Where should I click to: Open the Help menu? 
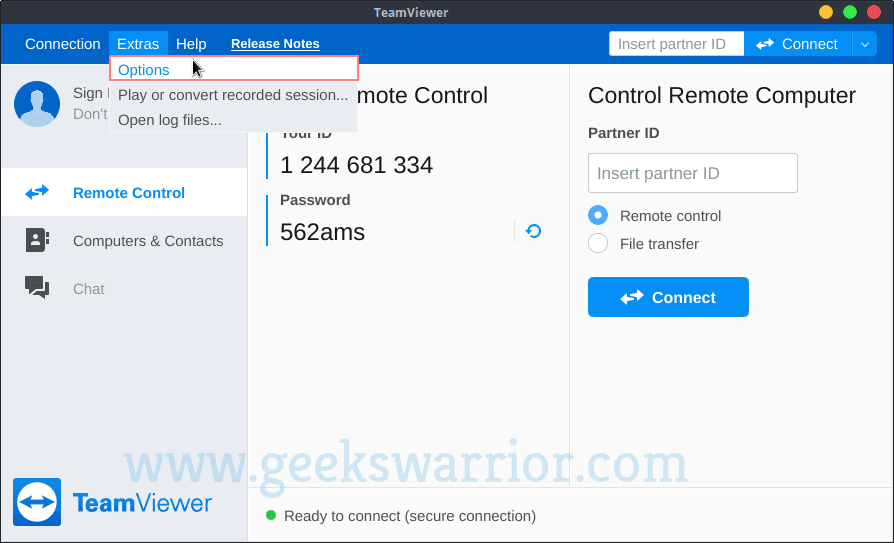coord(191,44)
